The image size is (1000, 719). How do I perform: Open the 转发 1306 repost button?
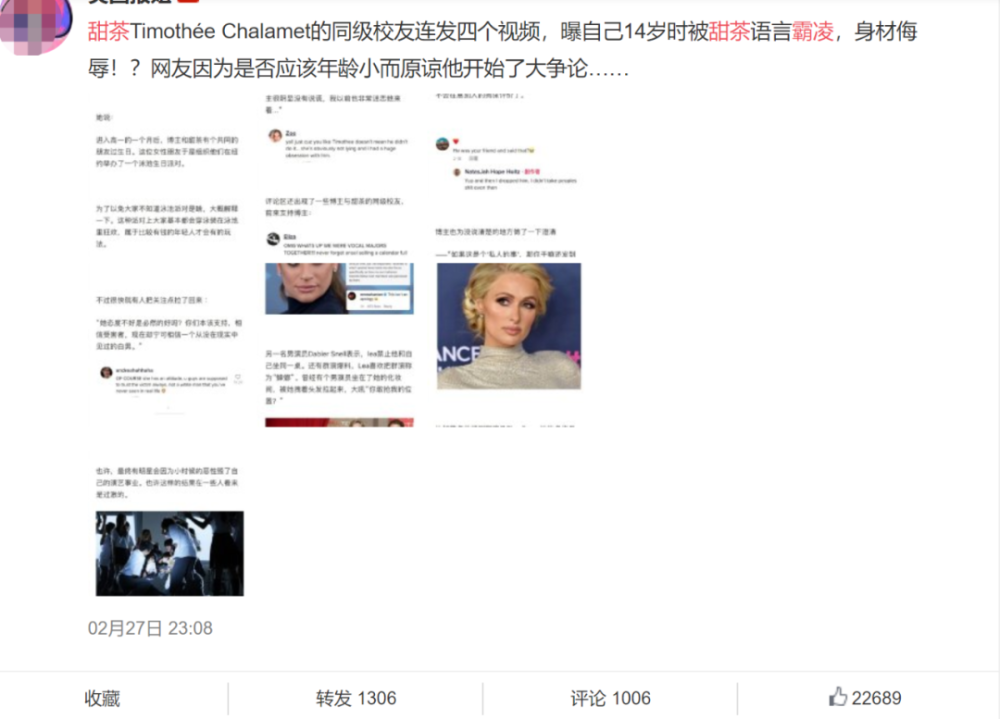click(x=356, y=699)
